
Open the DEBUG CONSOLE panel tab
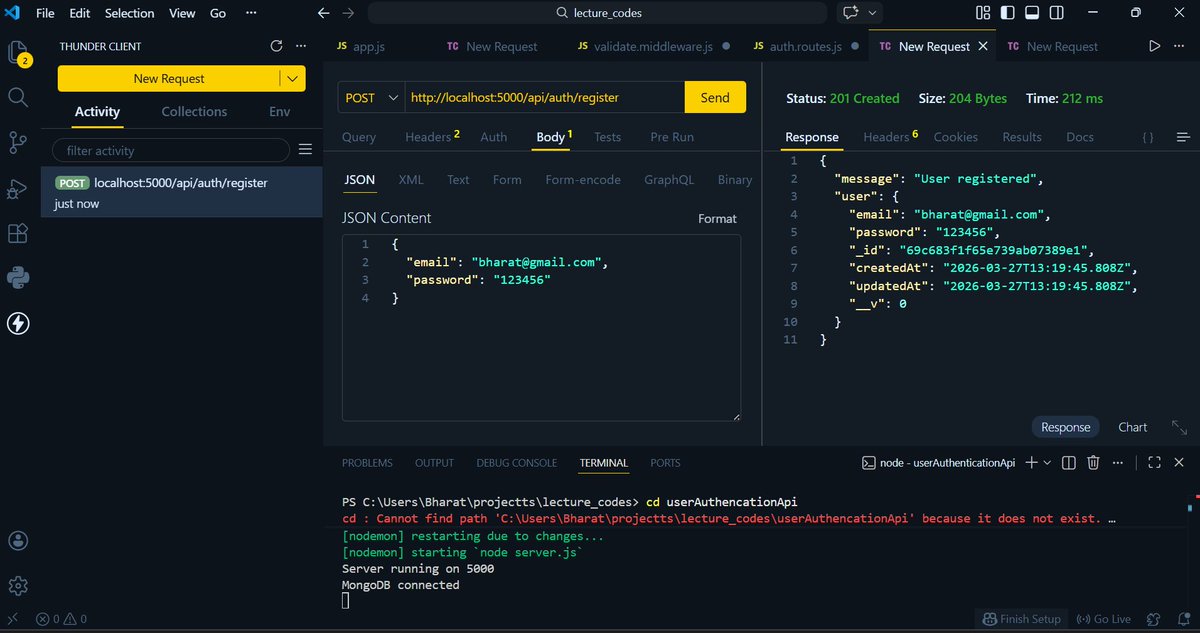coord(517,463)
